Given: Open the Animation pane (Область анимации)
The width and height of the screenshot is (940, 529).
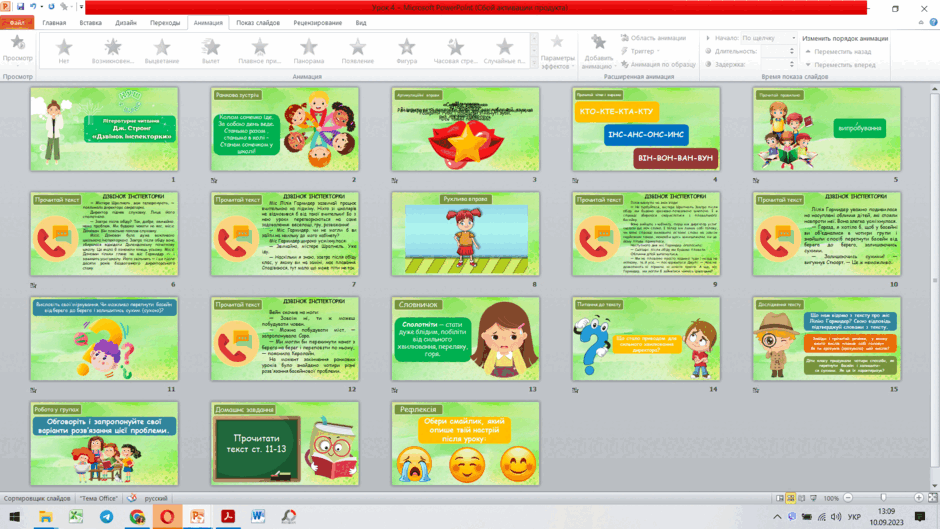Looking at the screenshot, I should (x=653, y=38).
